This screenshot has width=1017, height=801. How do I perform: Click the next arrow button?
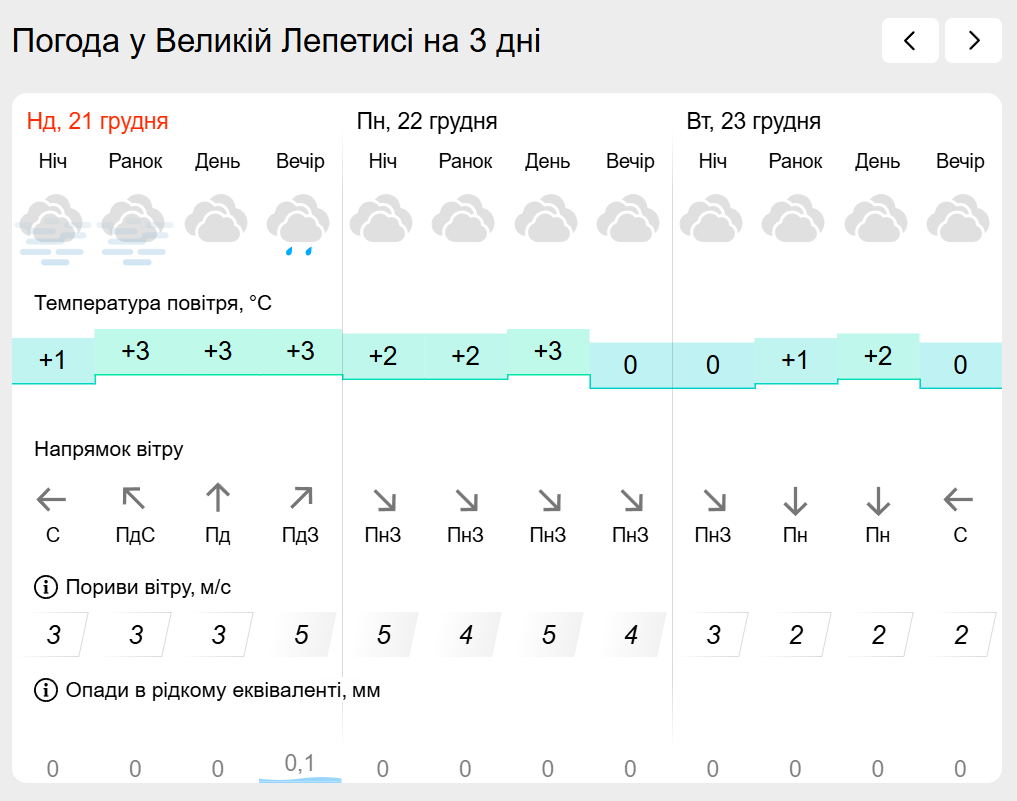[973, 41]
